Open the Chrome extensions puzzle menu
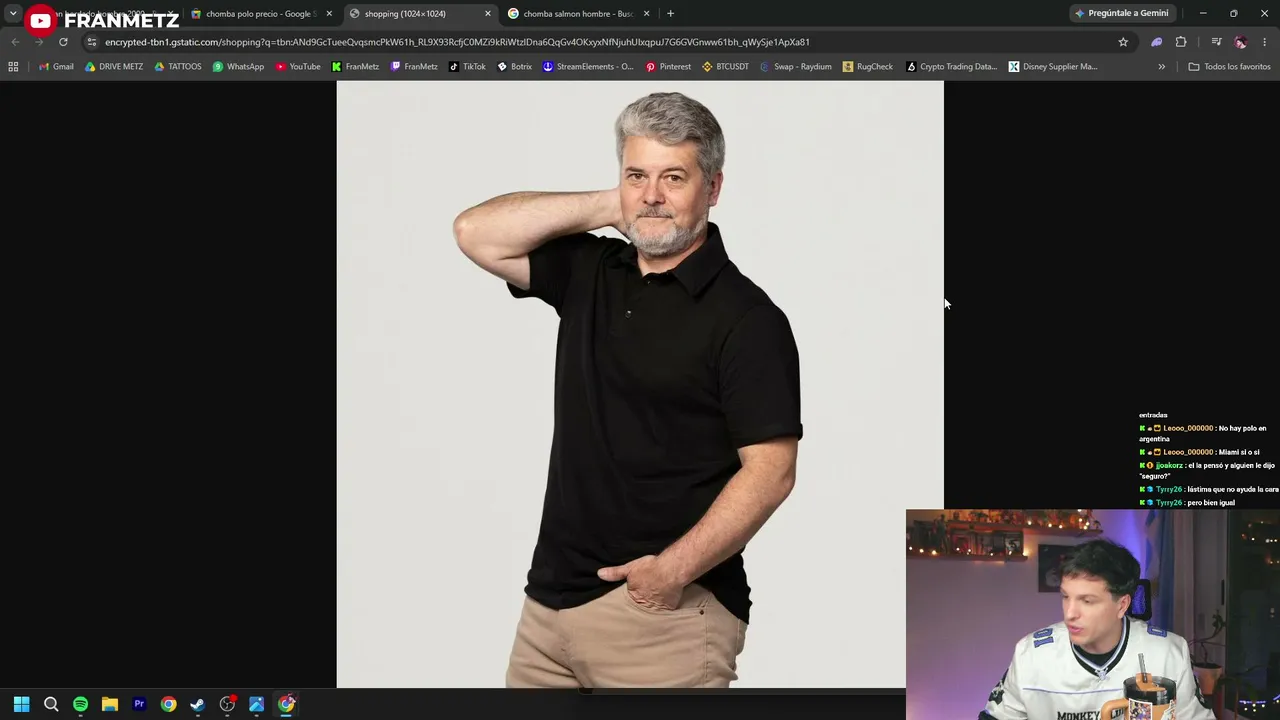1280x720 pixels. point(1181,42)
